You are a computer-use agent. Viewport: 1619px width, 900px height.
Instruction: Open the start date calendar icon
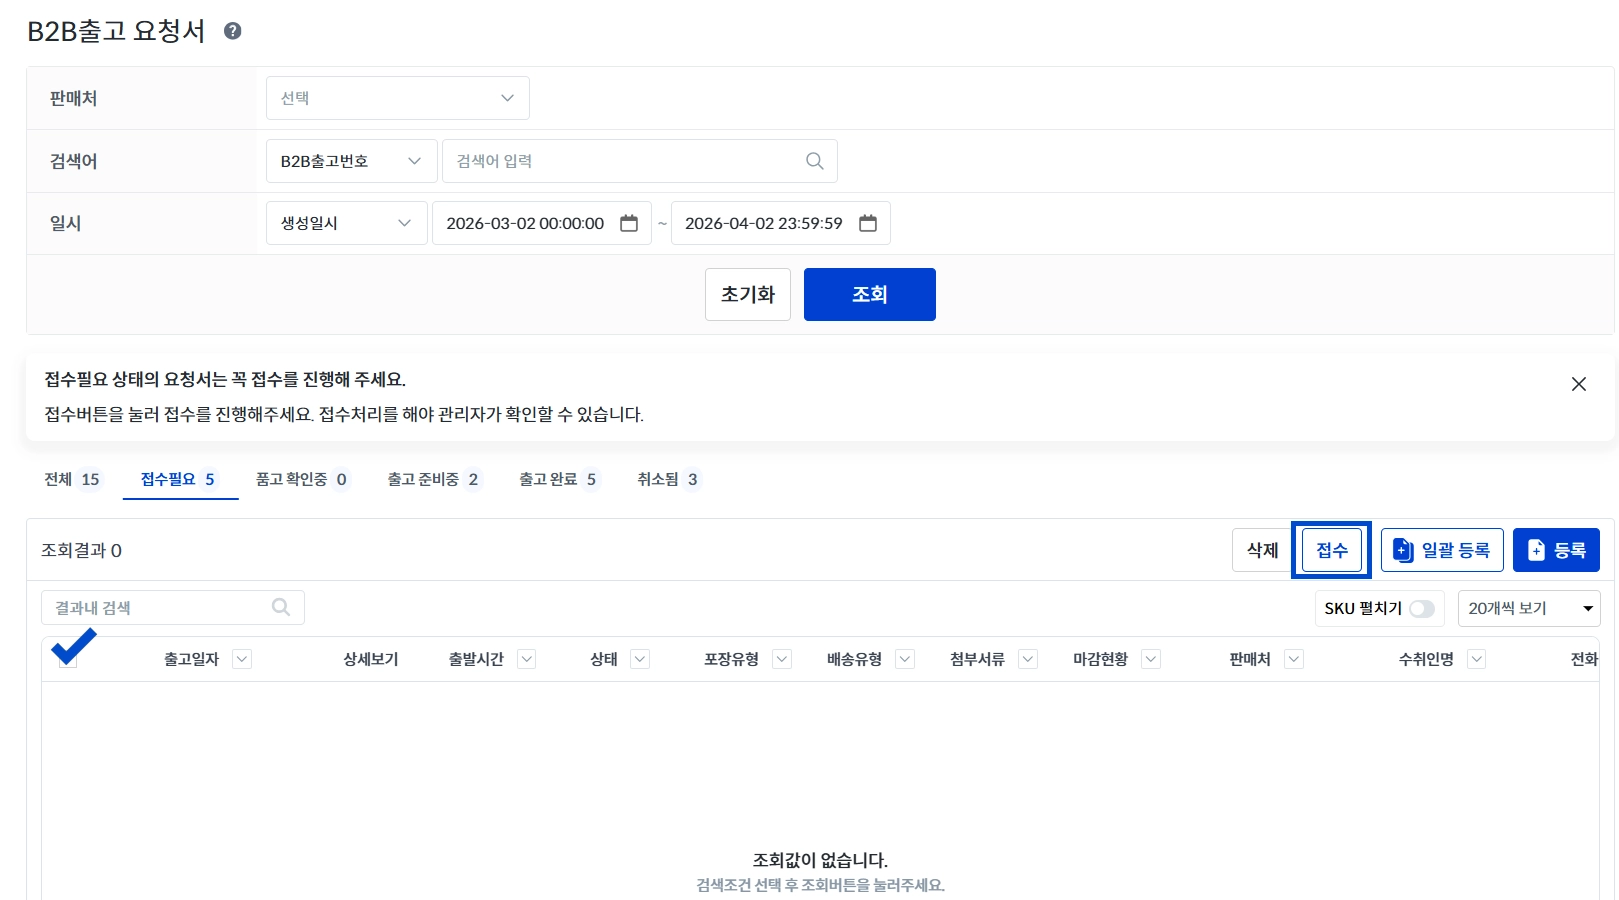629,223
